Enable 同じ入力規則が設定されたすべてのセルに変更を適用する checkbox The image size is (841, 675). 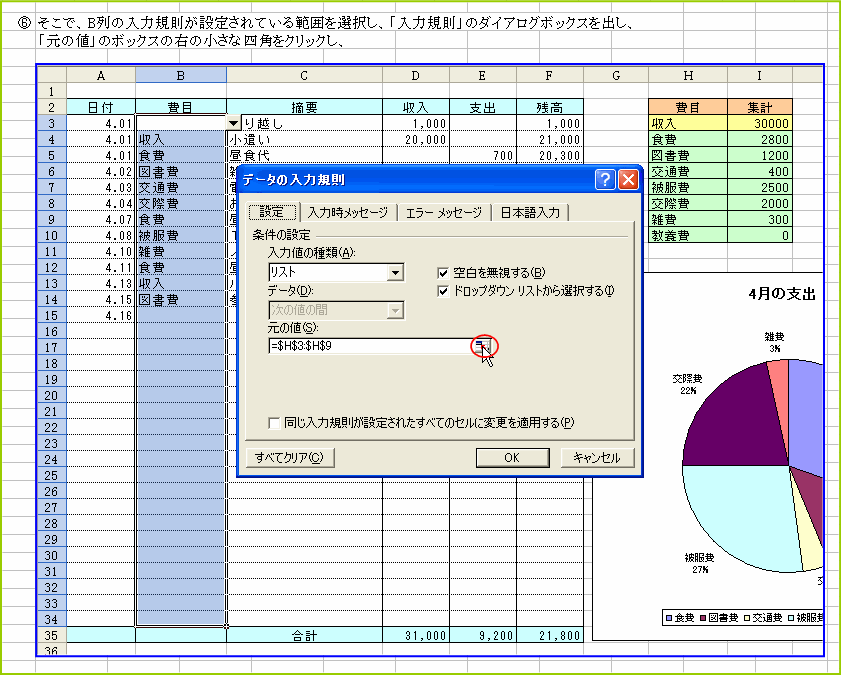[x=274, y=424]
